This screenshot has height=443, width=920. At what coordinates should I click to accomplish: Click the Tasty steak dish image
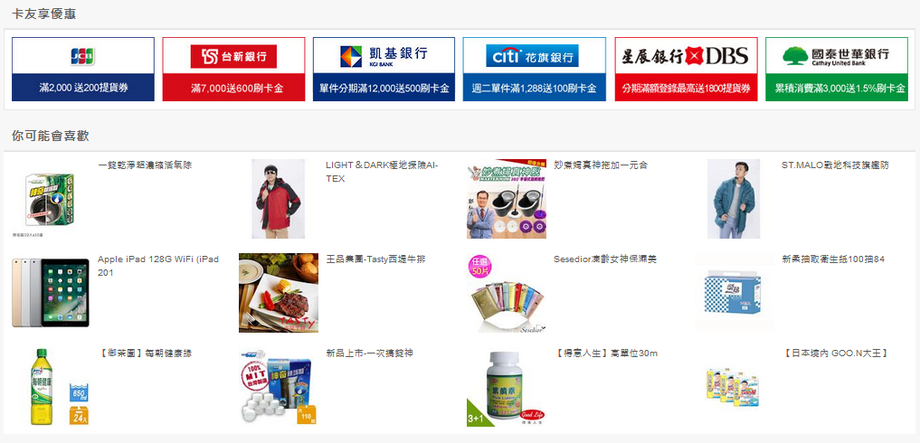pos(278,293)
